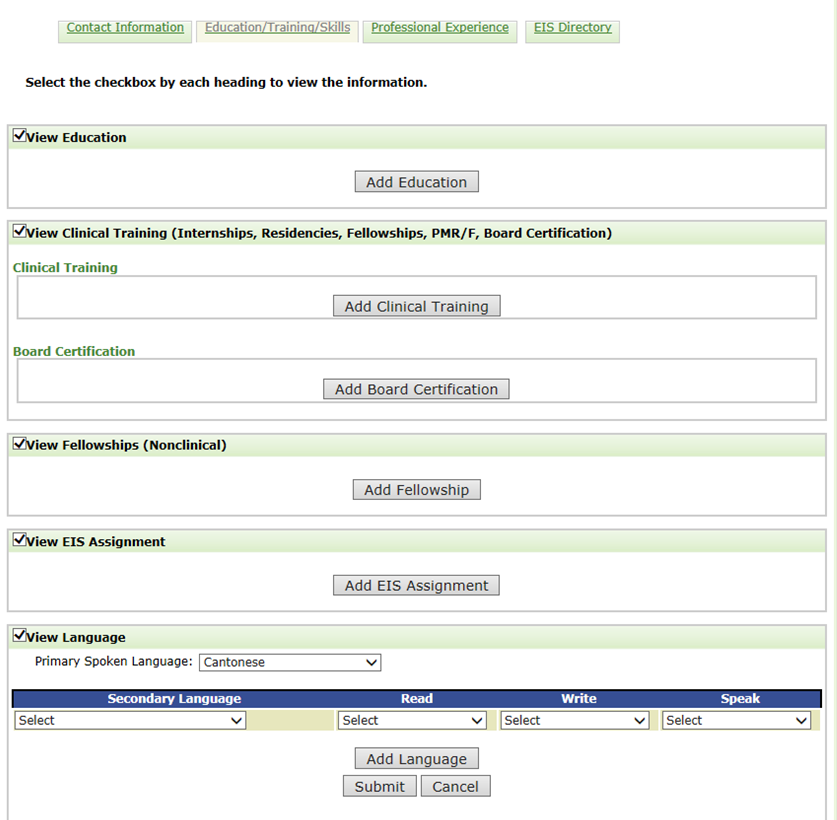Image resolution: width=837 pixels, height=820 pixels.
Task: Uncheck the View Education checkbox
Action: 19,135
